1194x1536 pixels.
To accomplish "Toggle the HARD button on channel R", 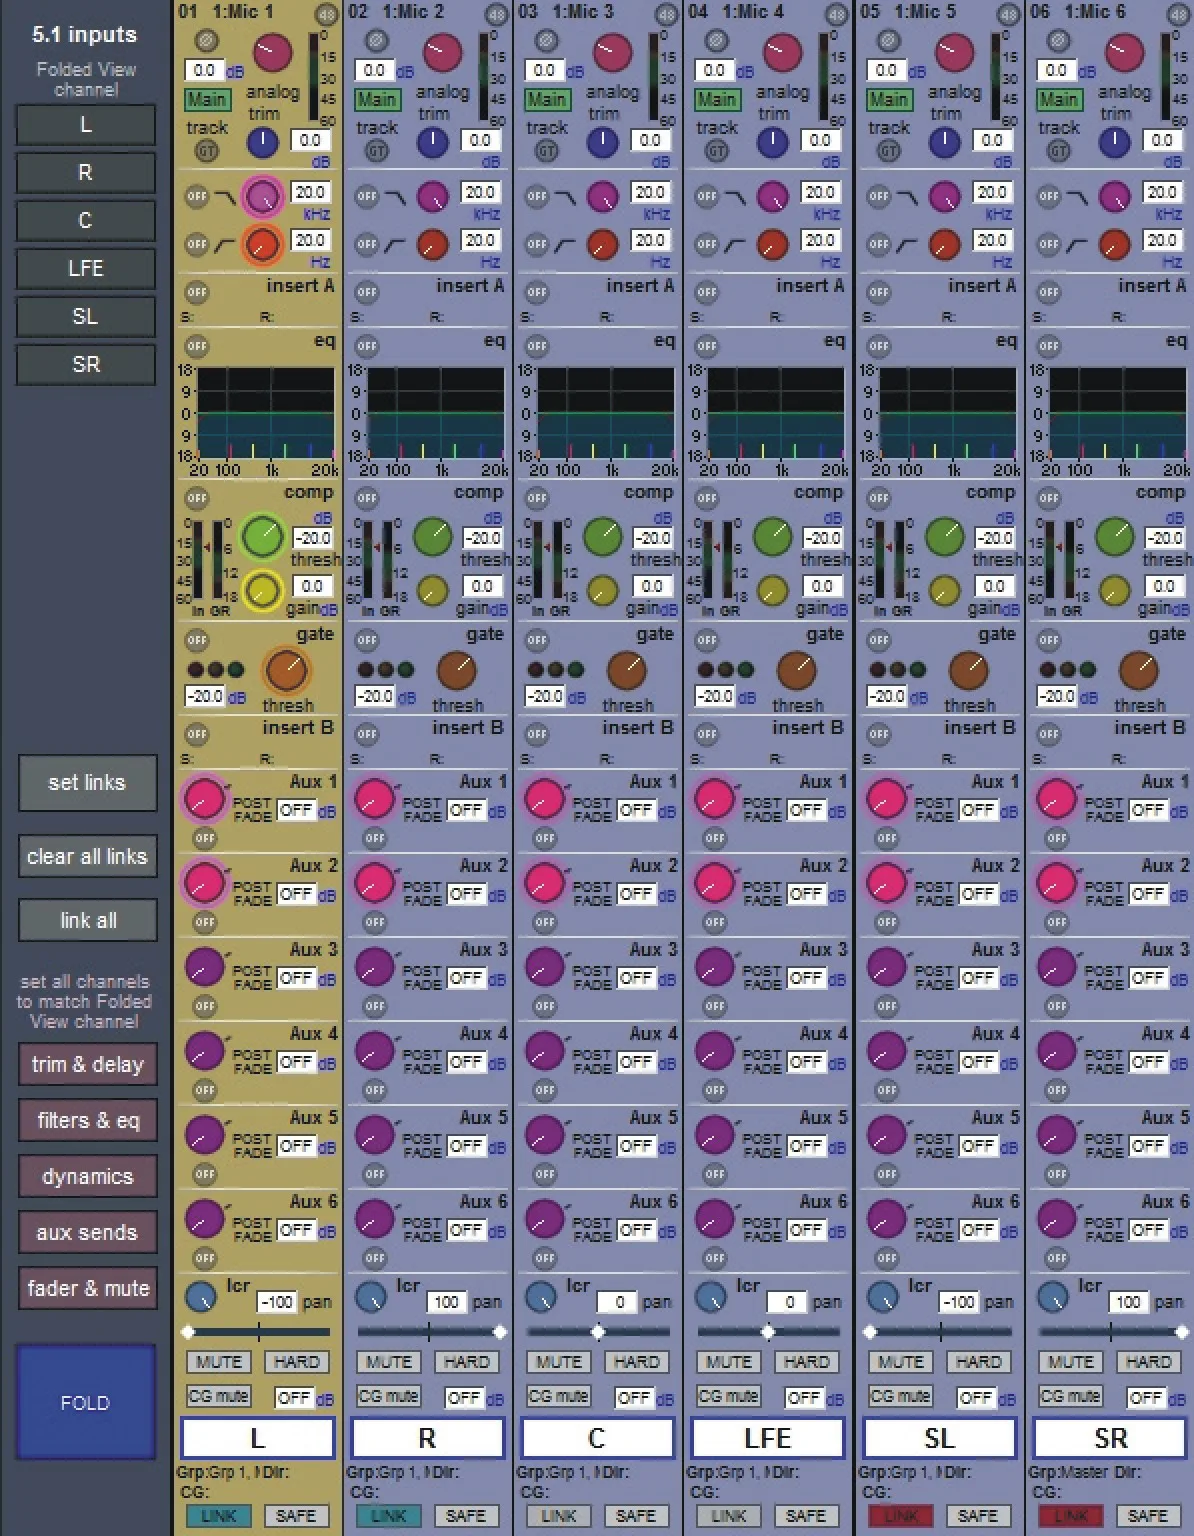I will [467, 1362].
